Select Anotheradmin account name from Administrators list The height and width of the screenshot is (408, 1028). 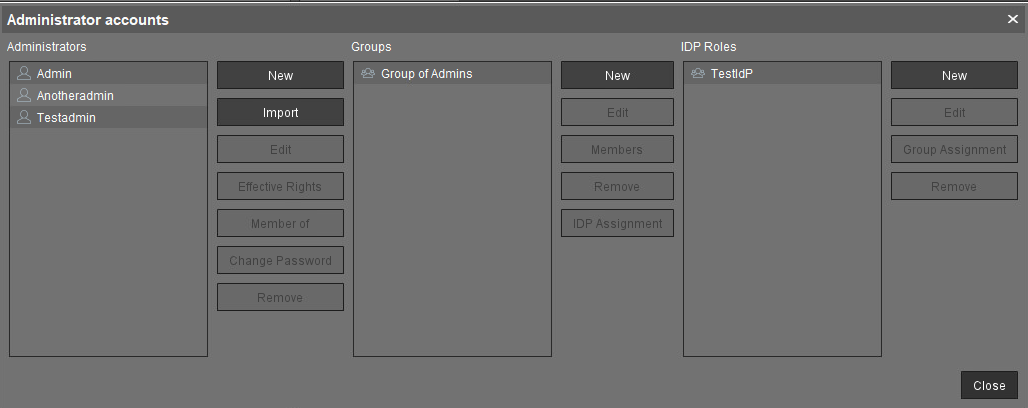(75, 96)
